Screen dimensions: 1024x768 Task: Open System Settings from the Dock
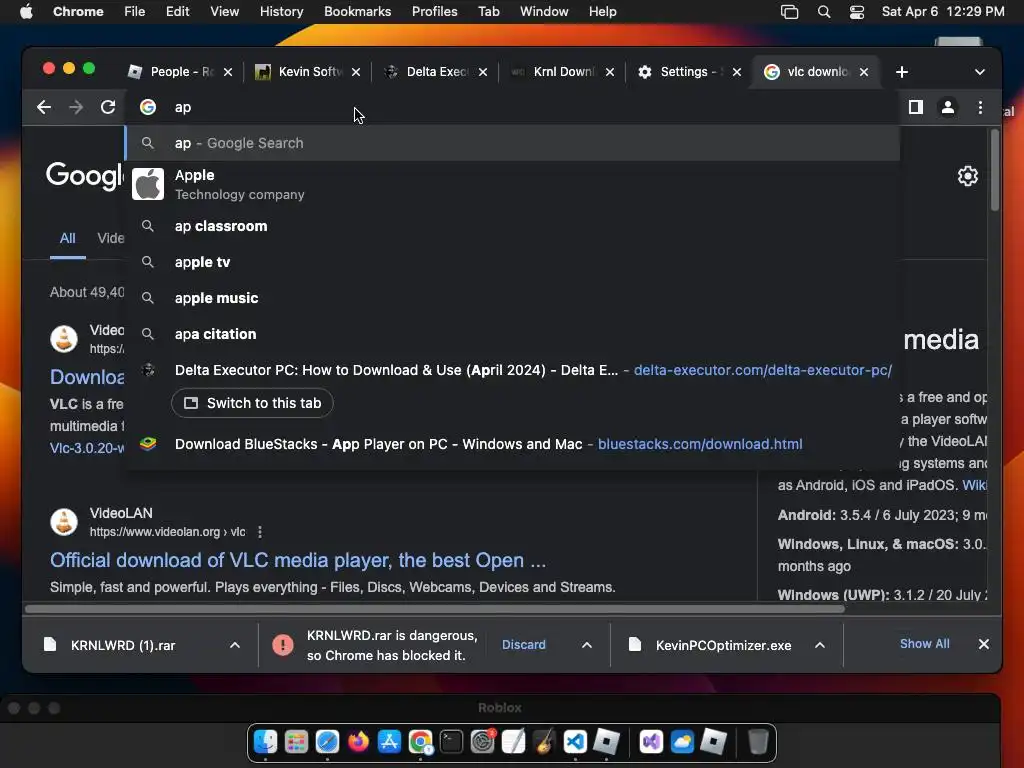coord(483,742)
